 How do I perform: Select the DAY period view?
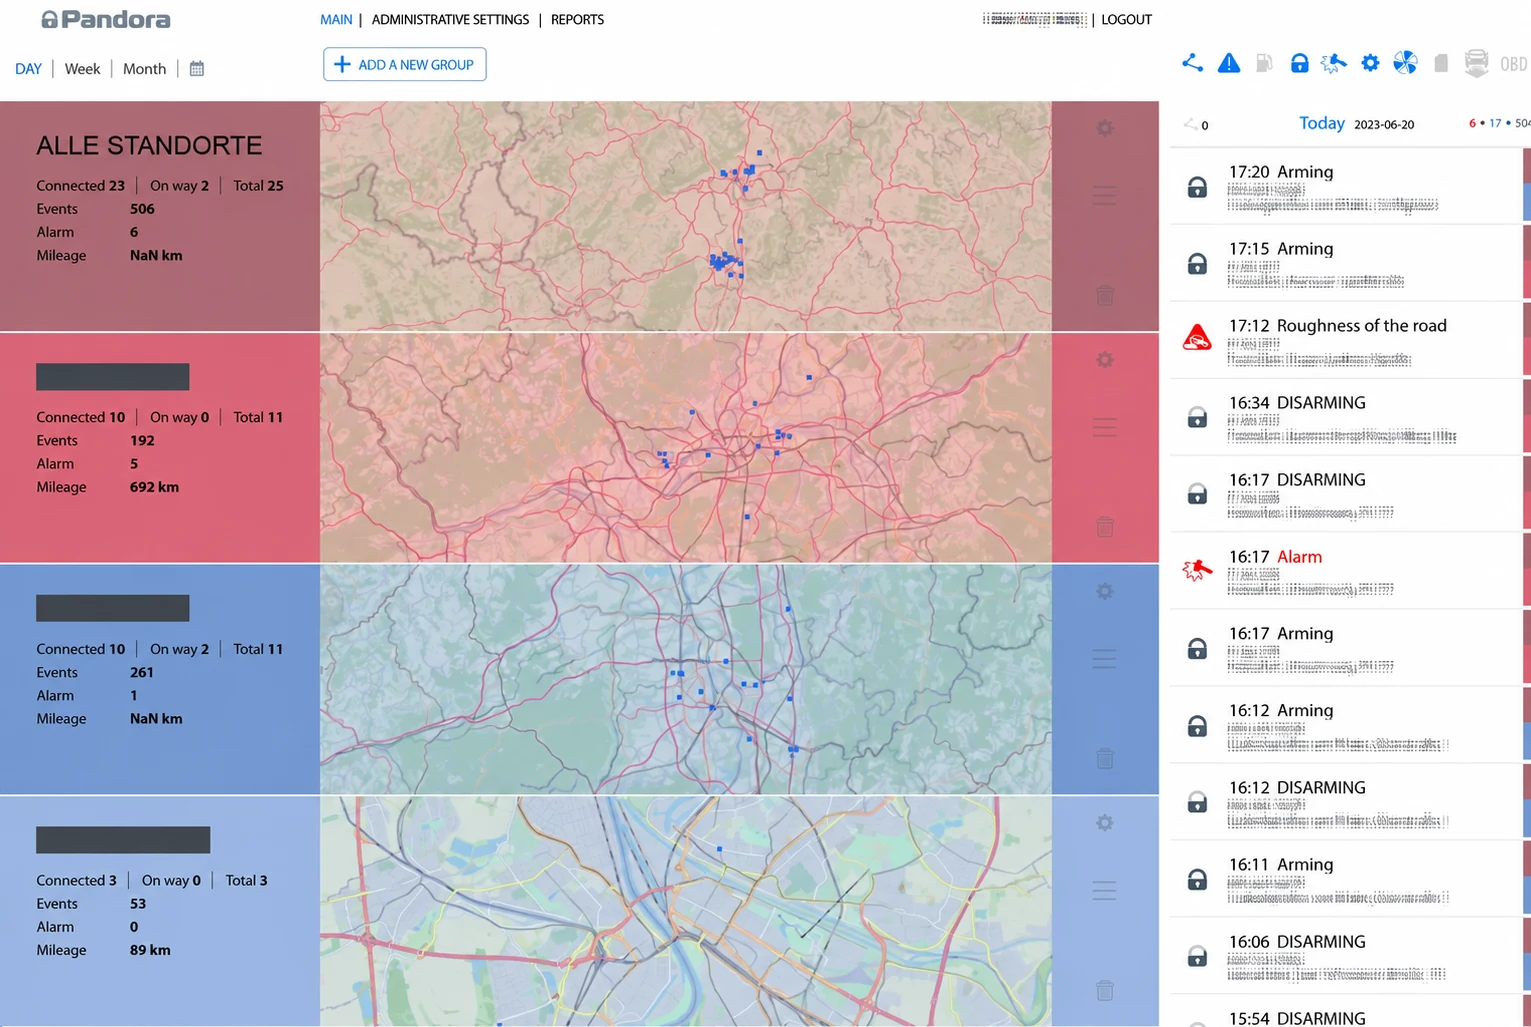click(x=28, y=69)
